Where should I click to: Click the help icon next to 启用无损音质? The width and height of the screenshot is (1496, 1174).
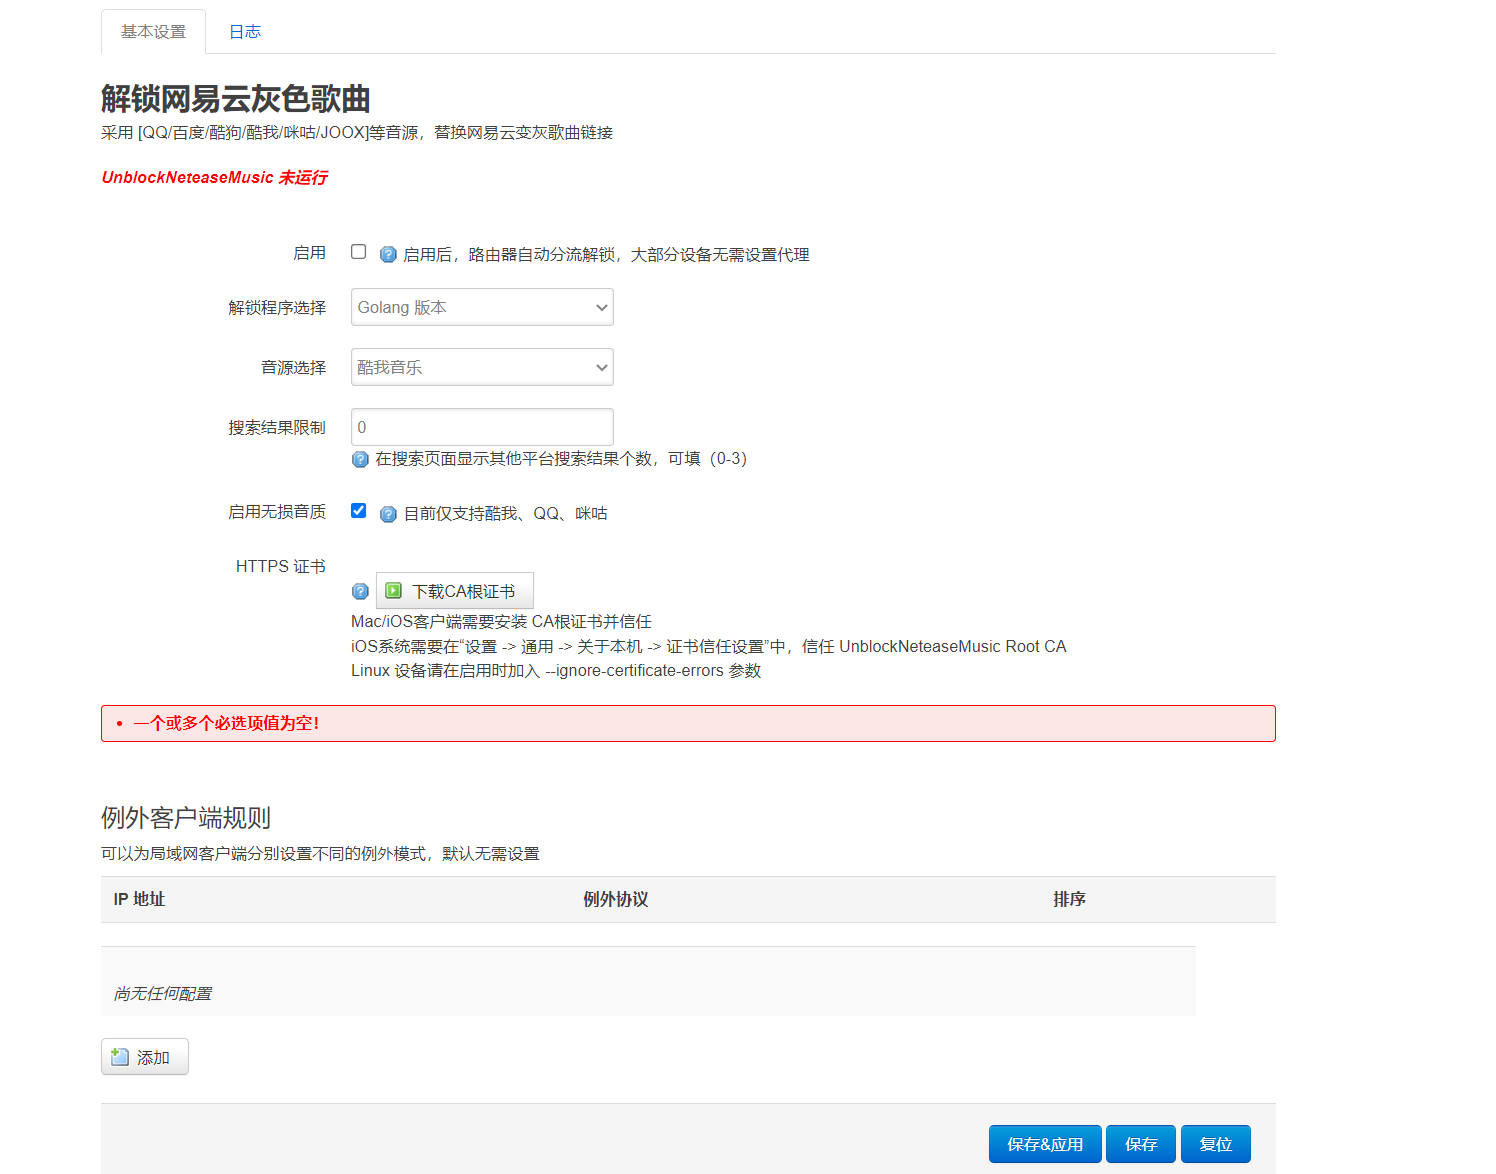pos(388,514)
